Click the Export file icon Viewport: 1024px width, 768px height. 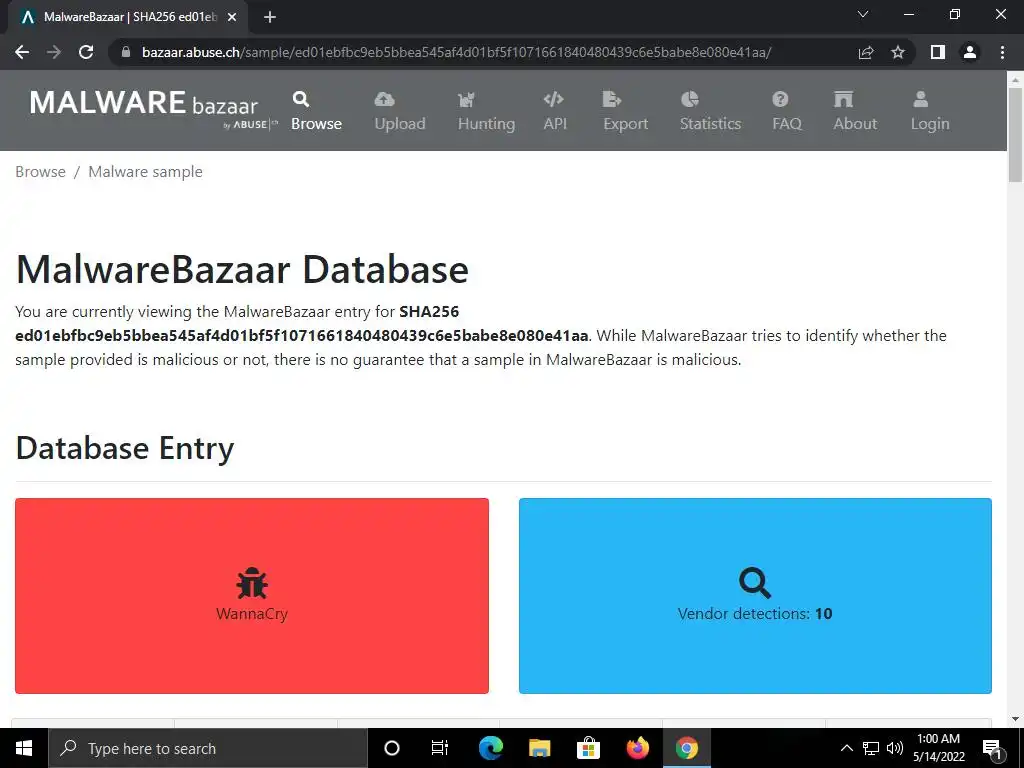[611, 99]
